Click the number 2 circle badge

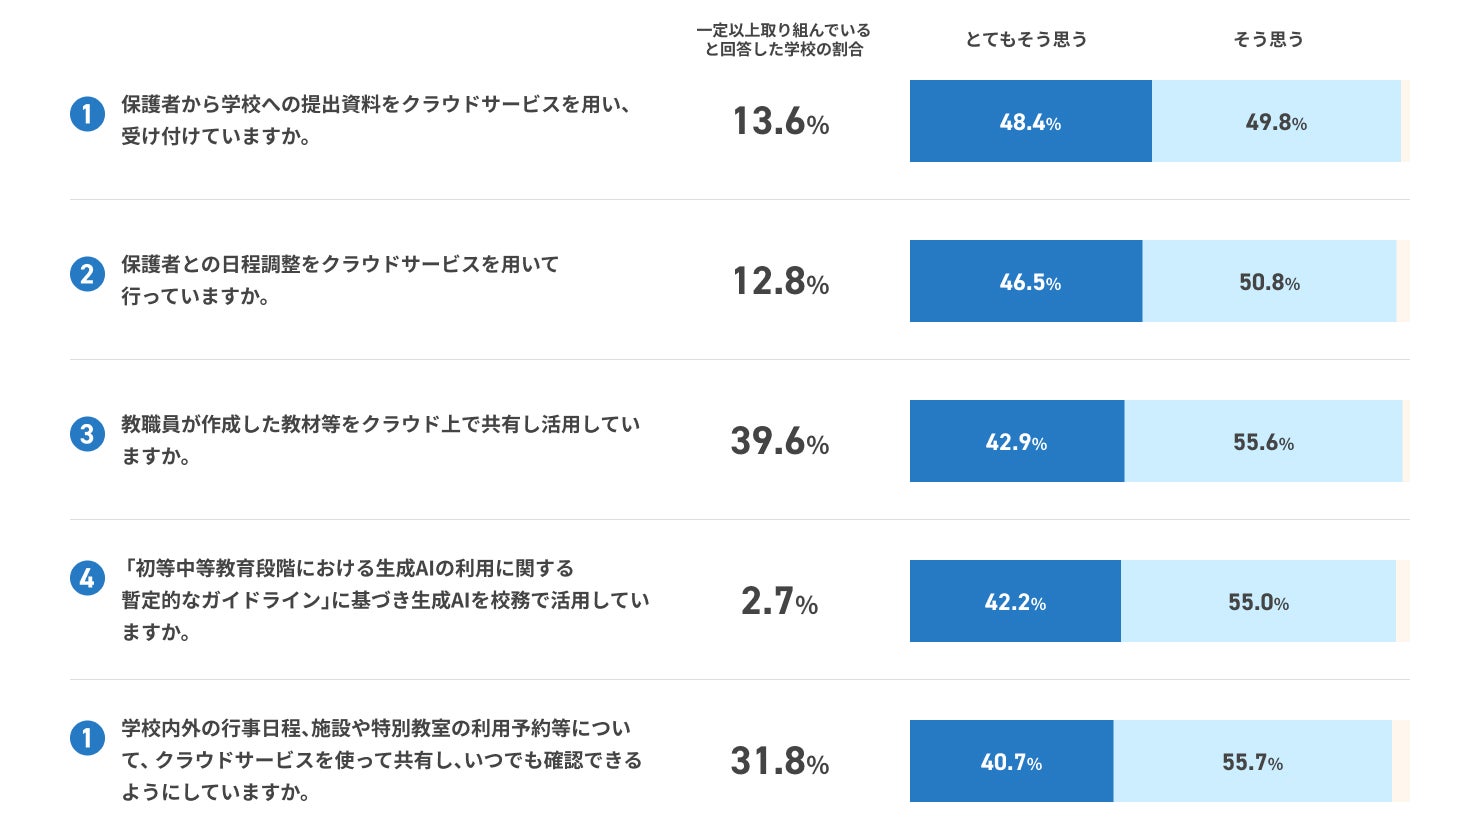click(87, 274)
